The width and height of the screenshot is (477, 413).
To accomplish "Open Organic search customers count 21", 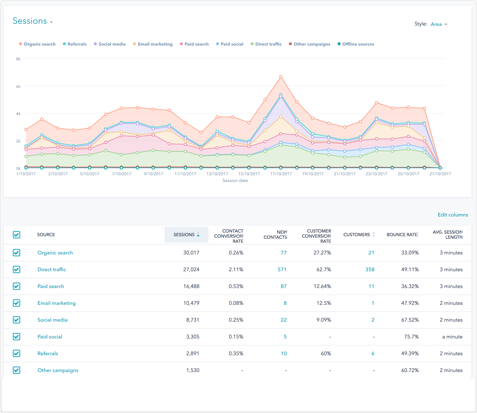I will click(371, 253).
